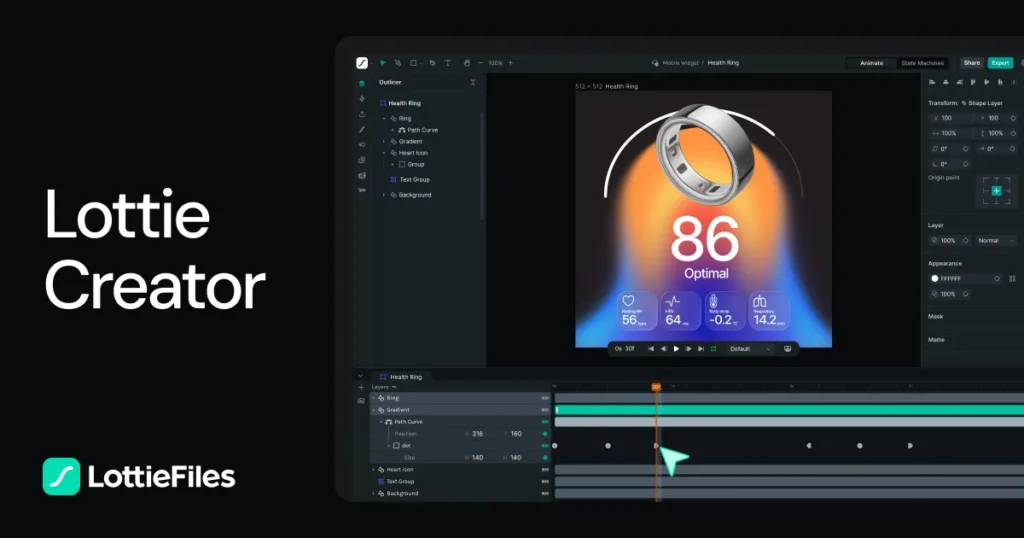Click the Share button

pyautogui.click(x=972, y=63)
